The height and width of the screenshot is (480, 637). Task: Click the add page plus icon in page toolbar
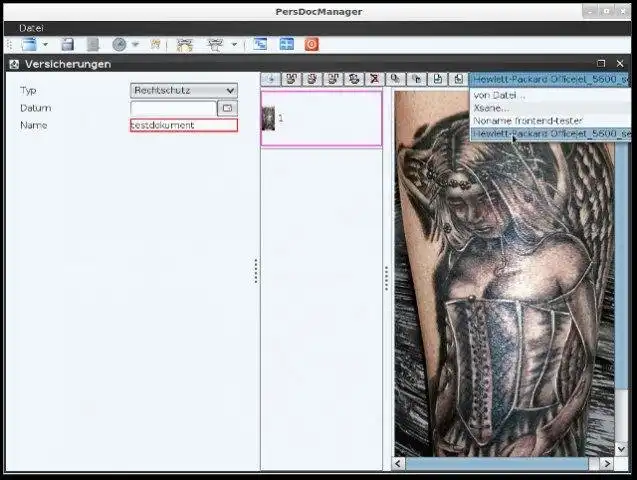pos(271,79)
